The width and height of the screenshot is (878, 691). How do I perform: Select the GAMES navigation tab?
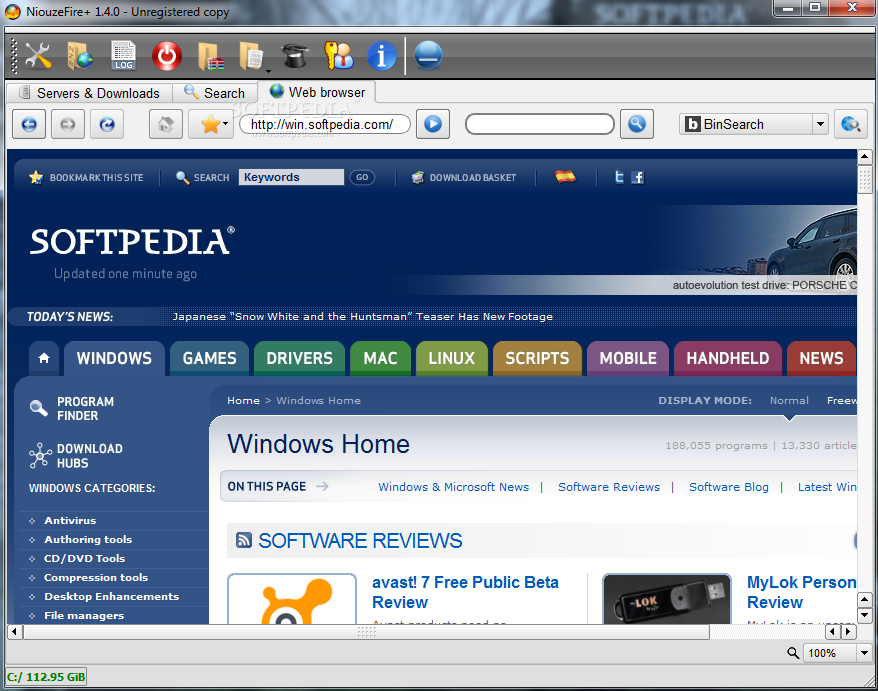click(209, 358)
